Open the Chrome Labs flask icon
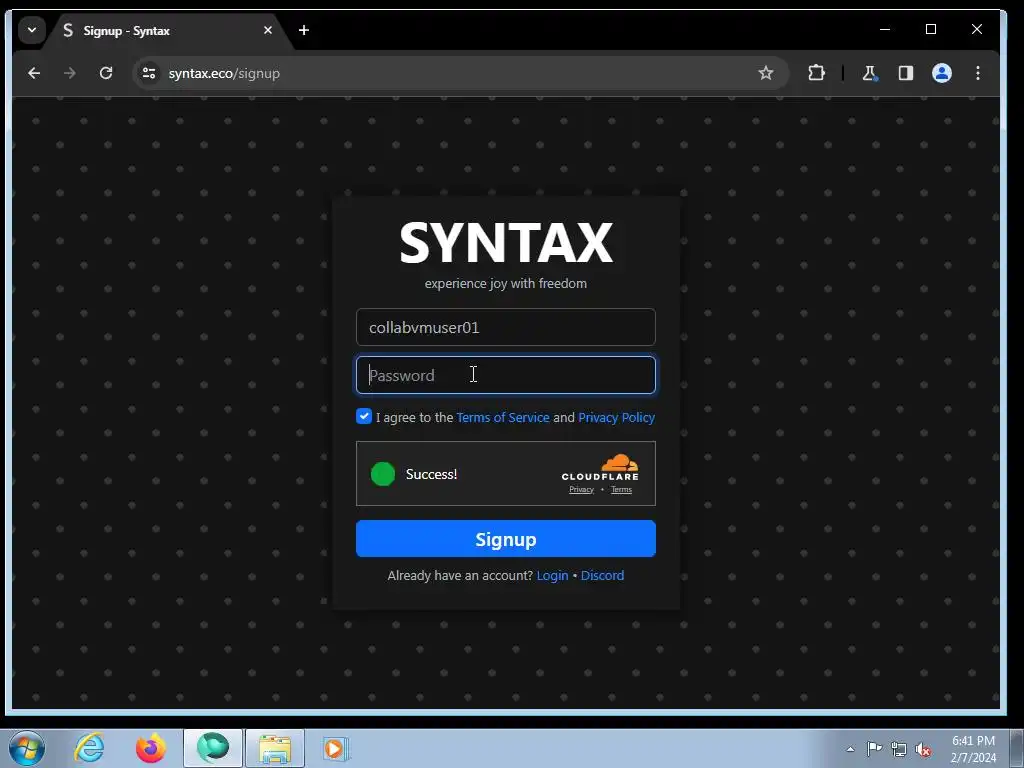 869,73
